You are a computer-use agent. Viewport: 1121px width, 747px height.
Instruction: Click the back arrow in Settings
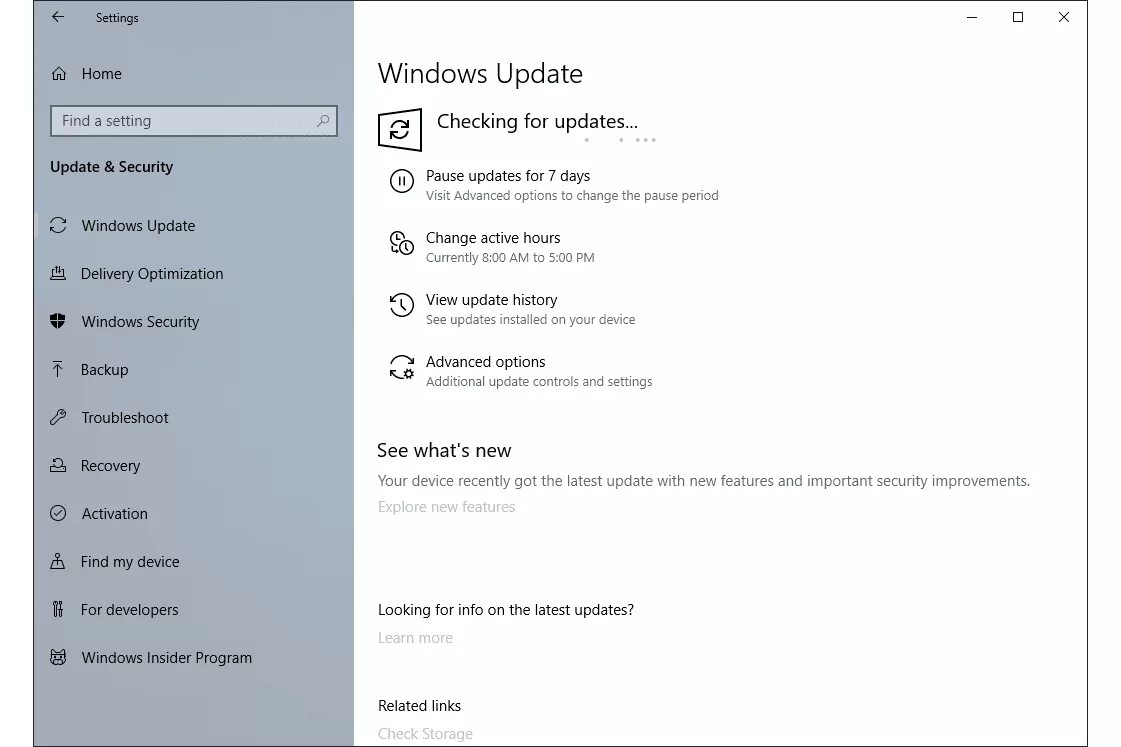(58, 17)
